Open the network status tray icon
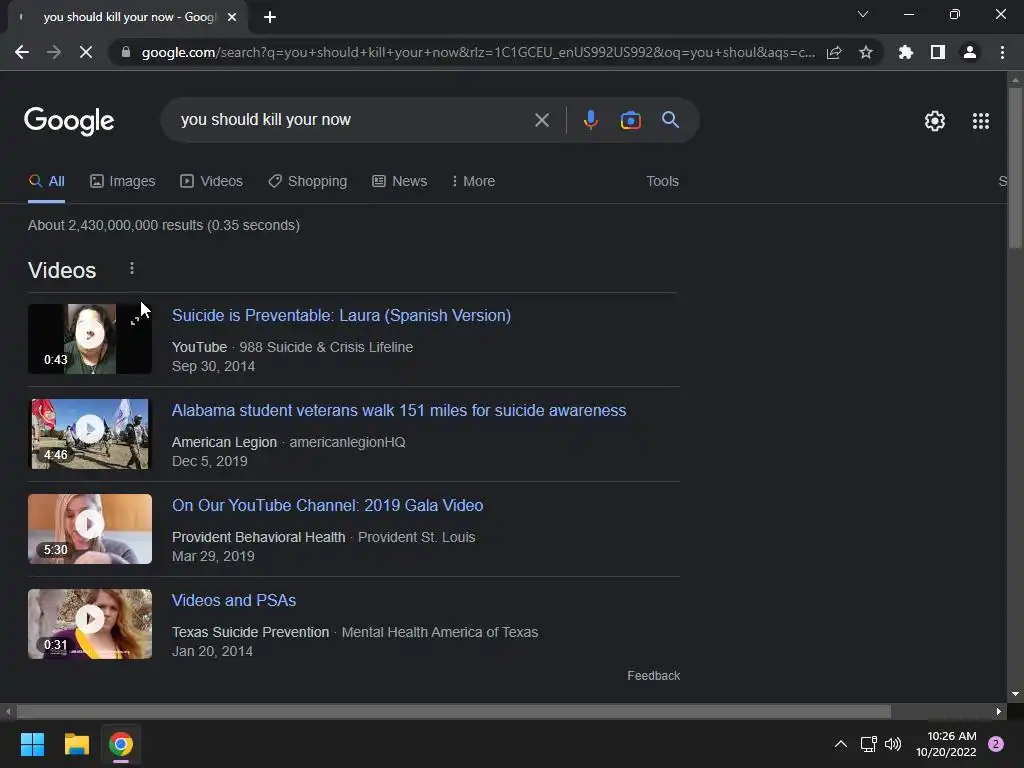 [869, 744]
